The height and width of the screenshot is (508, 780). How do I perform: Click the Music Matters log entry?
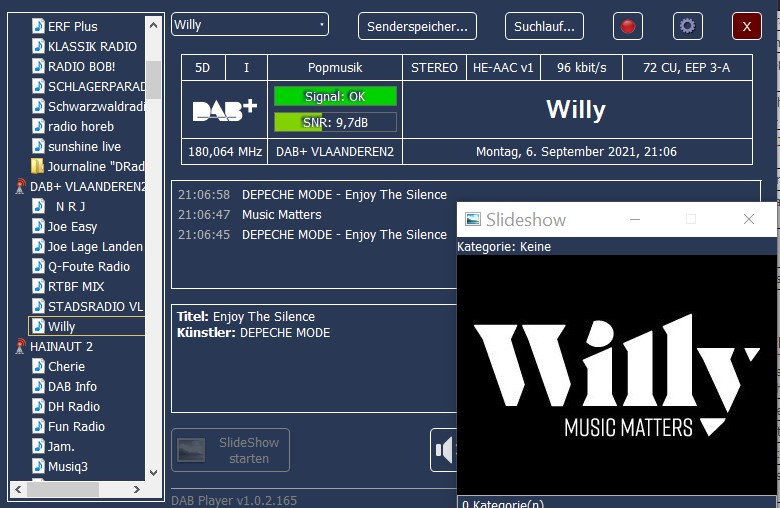point(250,214)
